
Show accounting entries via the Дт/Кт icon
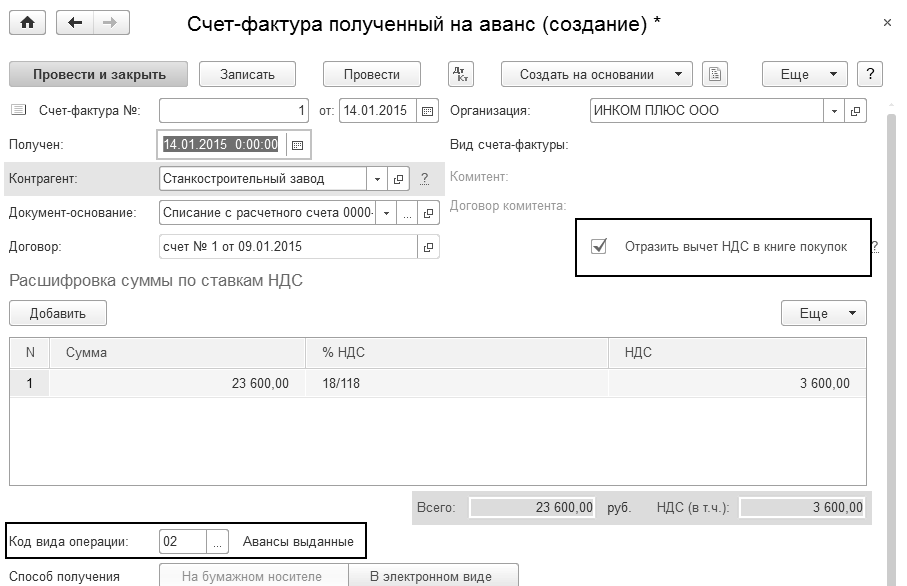pyautogui.click(x=460, y=74)
